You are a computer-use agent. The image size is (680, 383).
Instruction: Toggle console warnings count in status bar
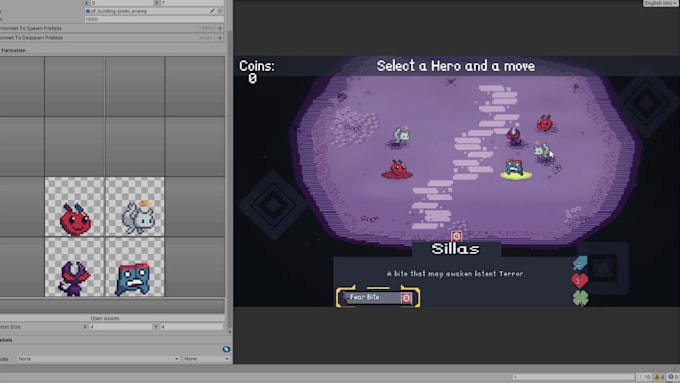pyautogui.click(x=659, y=377)
